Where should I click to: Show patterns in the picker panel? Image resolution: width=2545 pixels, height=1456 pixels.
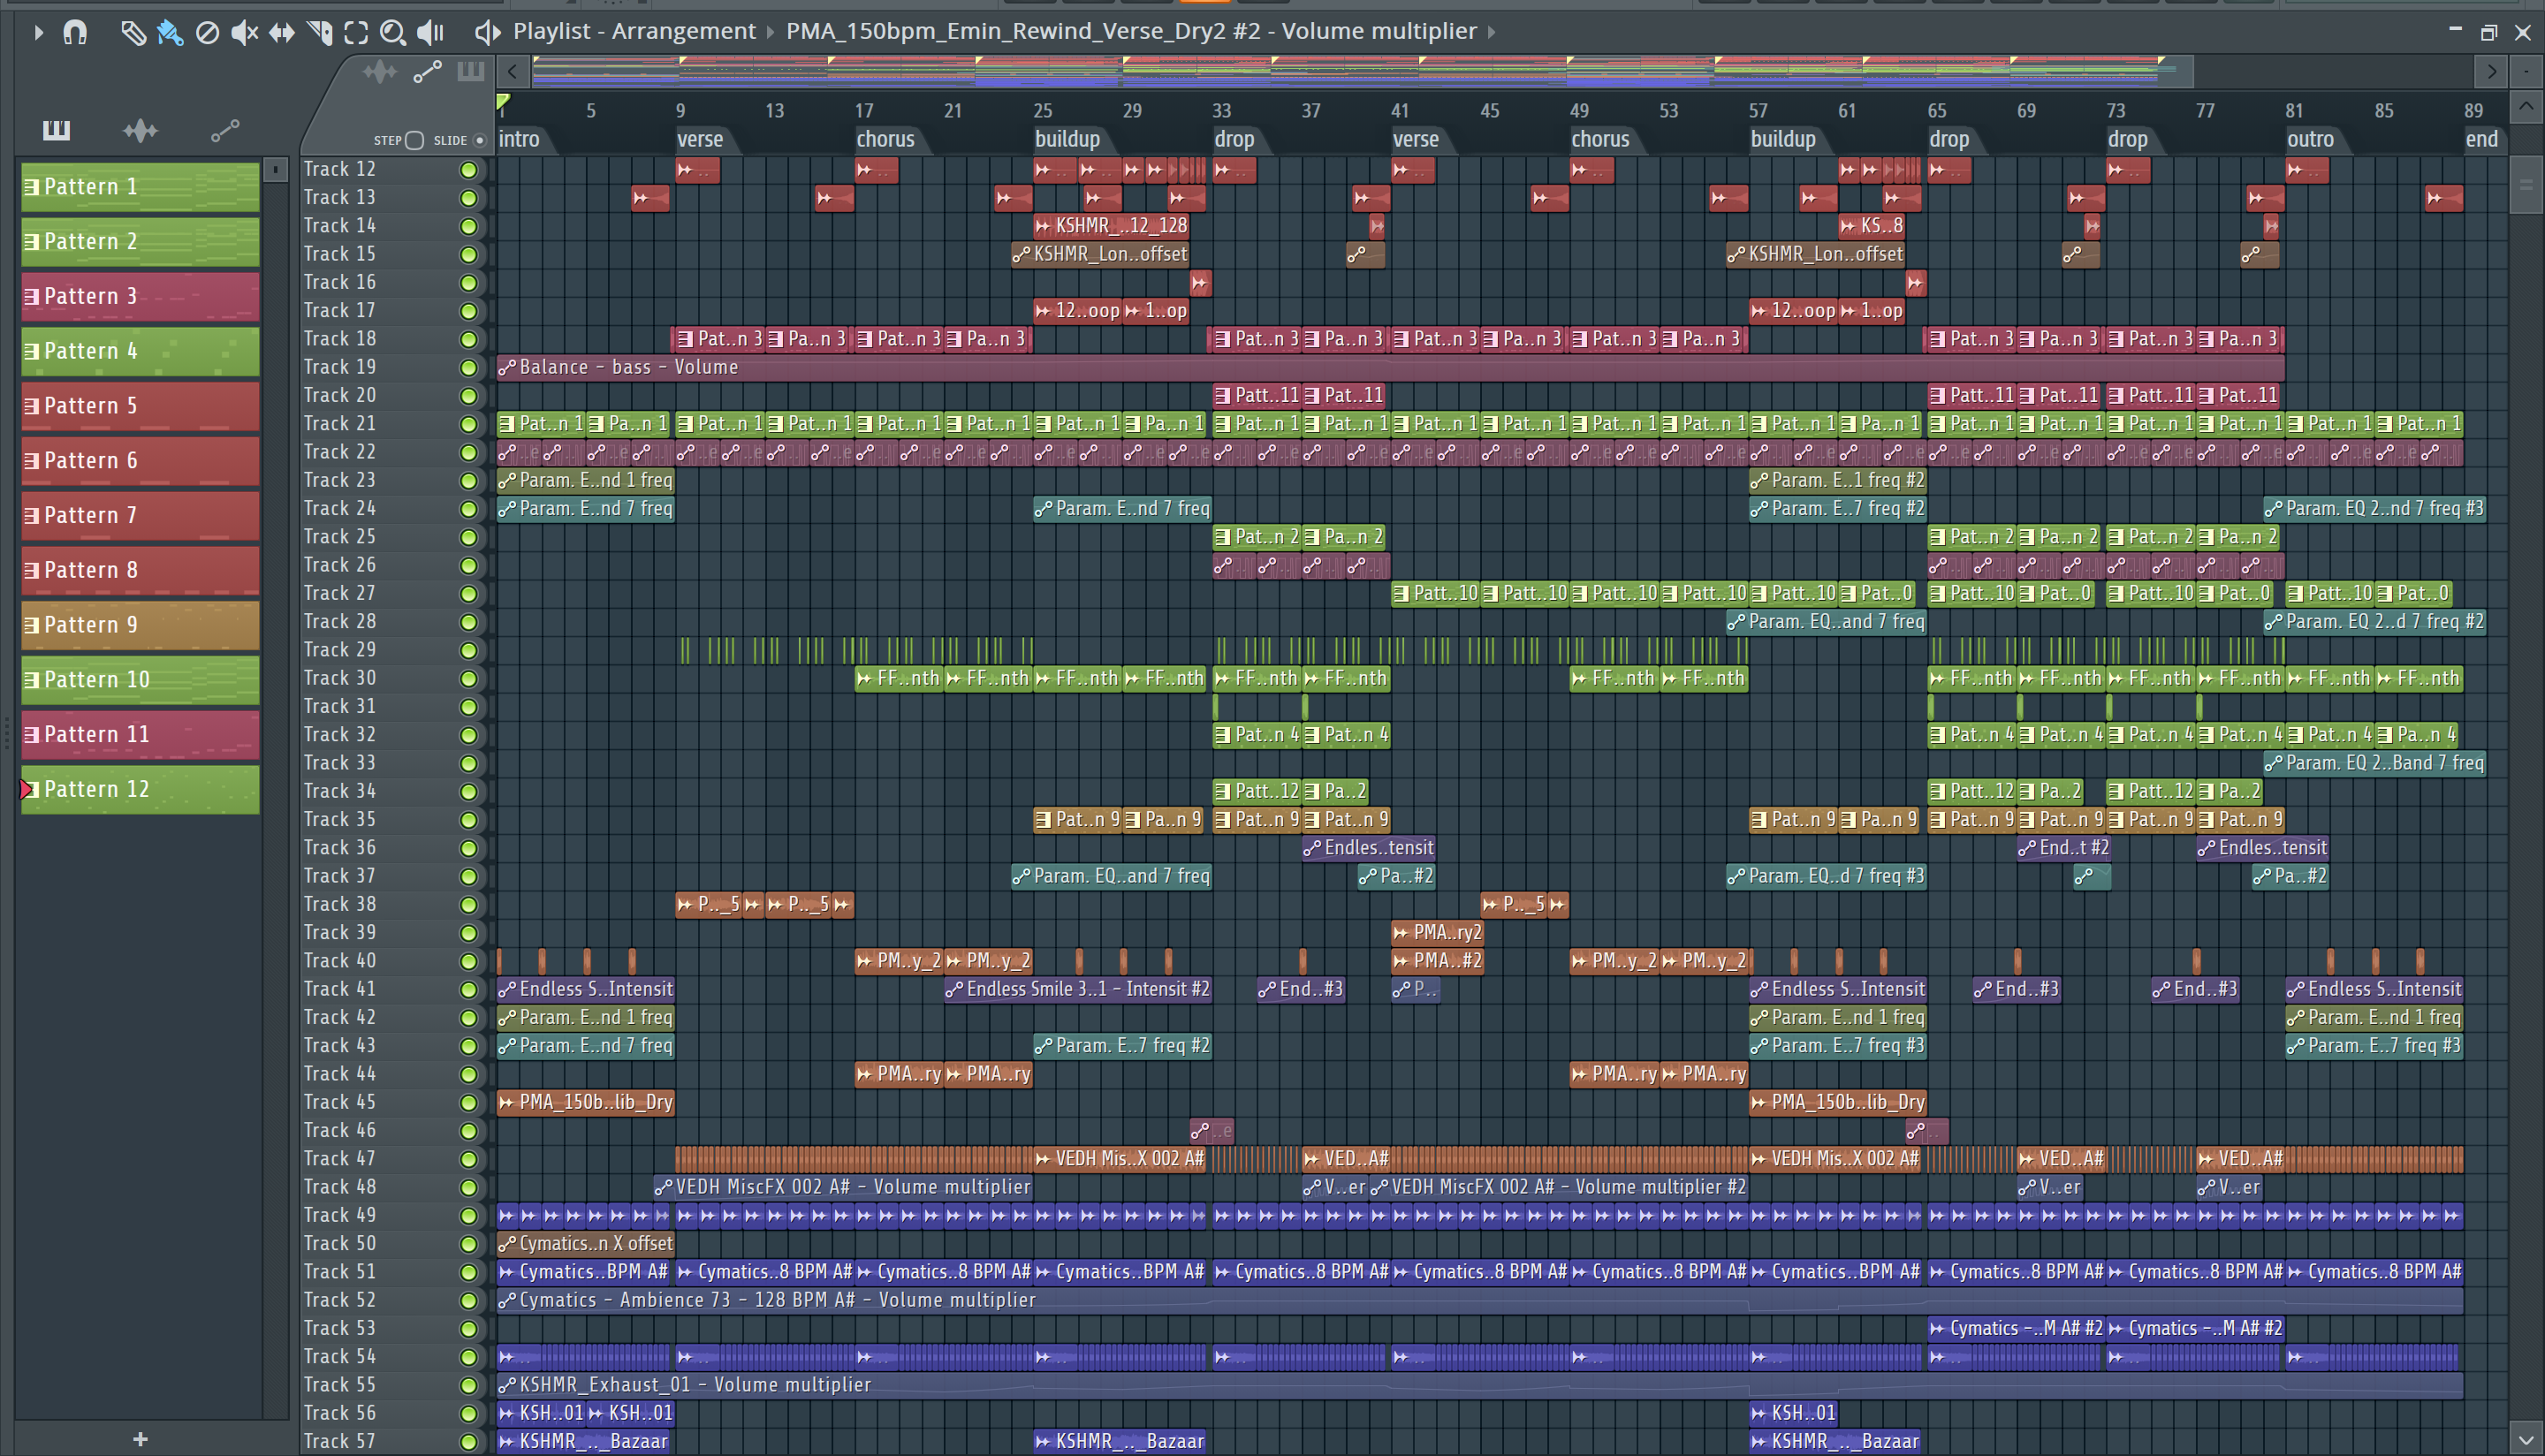point(56,130)
